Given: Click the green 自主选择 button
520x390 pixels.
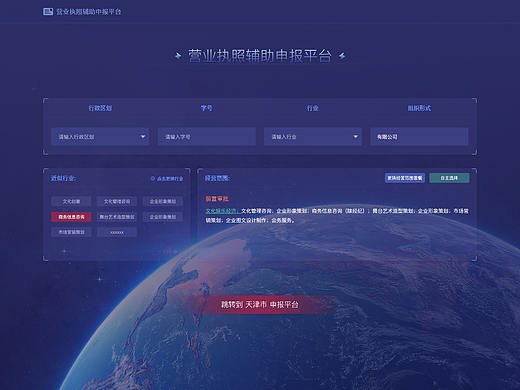Looking at the screenshot, I should pyautogui.click(x=449, y=178).
